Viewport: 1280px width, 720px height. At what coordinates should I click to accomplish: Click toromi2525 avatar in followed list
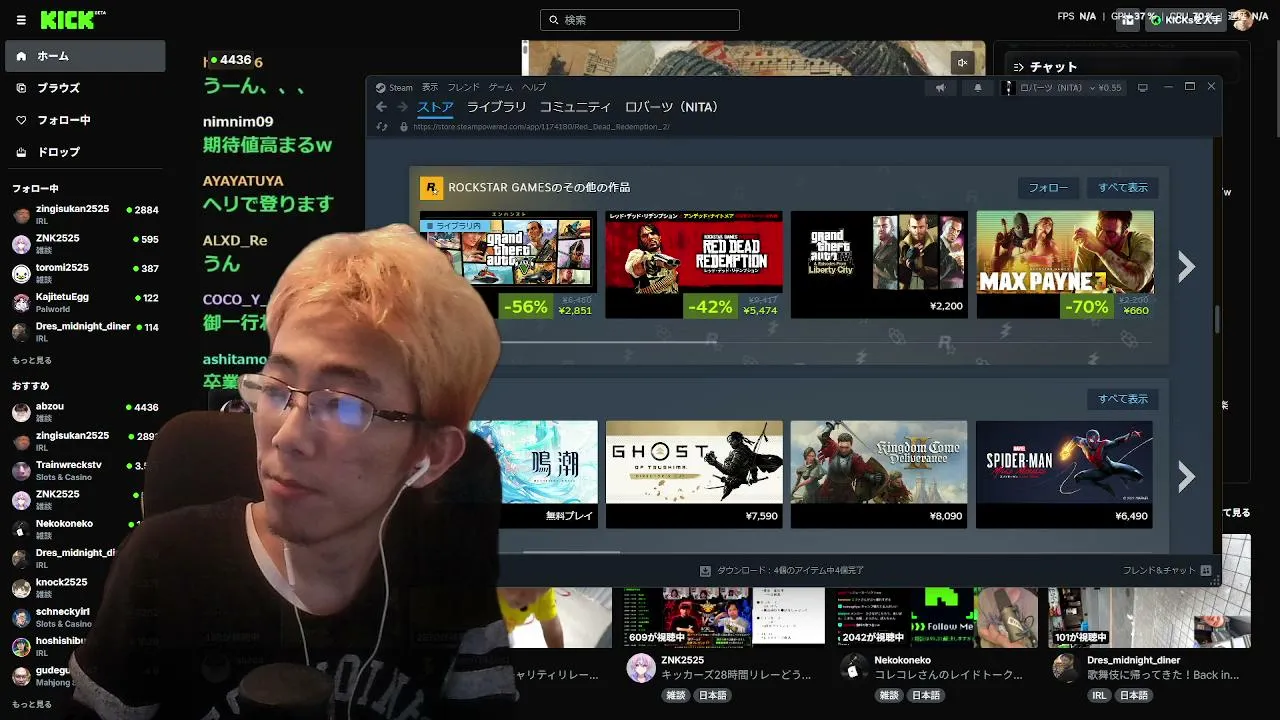pyautogui.click(x=21, y=273)
